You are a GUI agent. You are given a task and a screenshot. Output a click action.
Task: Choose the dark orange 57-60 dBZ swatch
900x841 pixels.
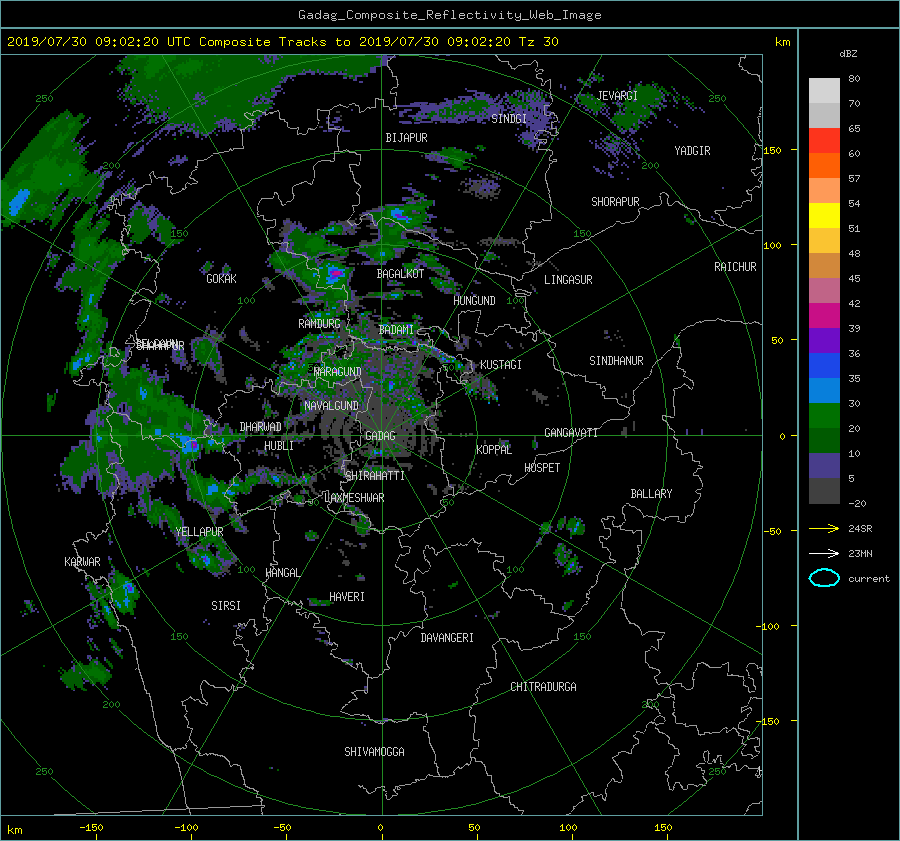point(824,165)
